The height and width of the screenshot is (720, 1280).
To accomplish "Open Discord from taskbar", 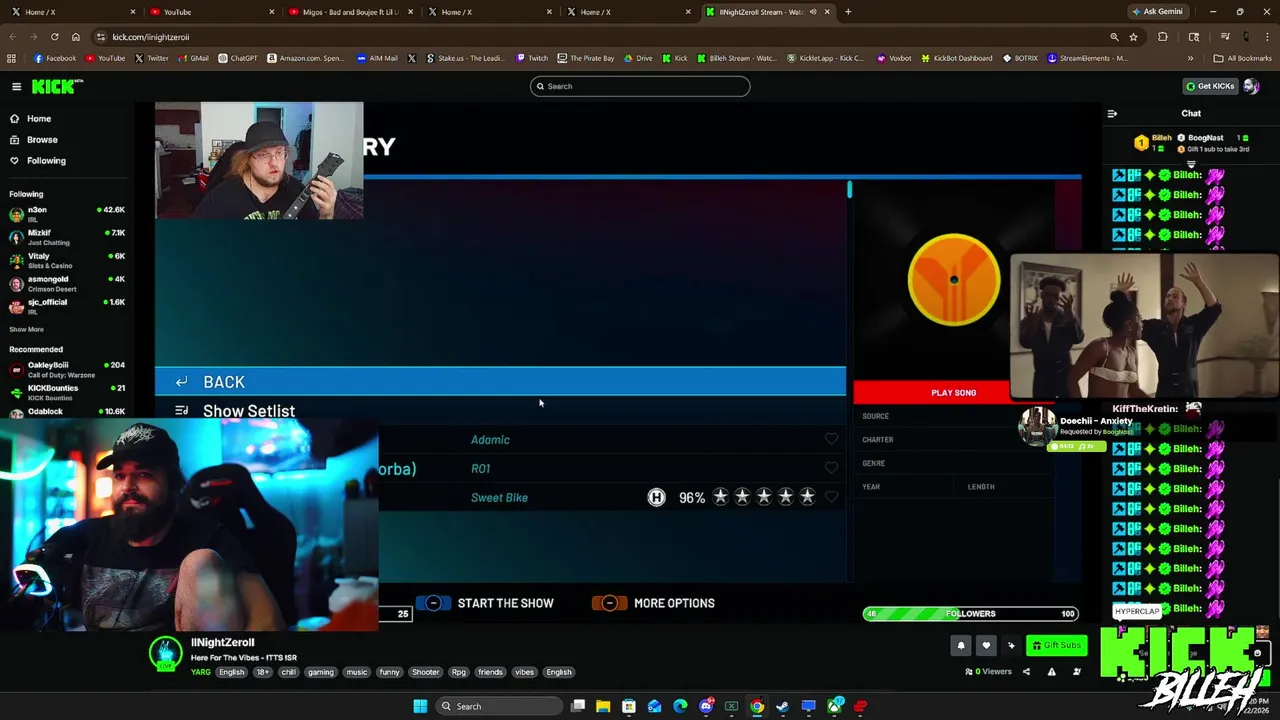I will click(706, 706).
